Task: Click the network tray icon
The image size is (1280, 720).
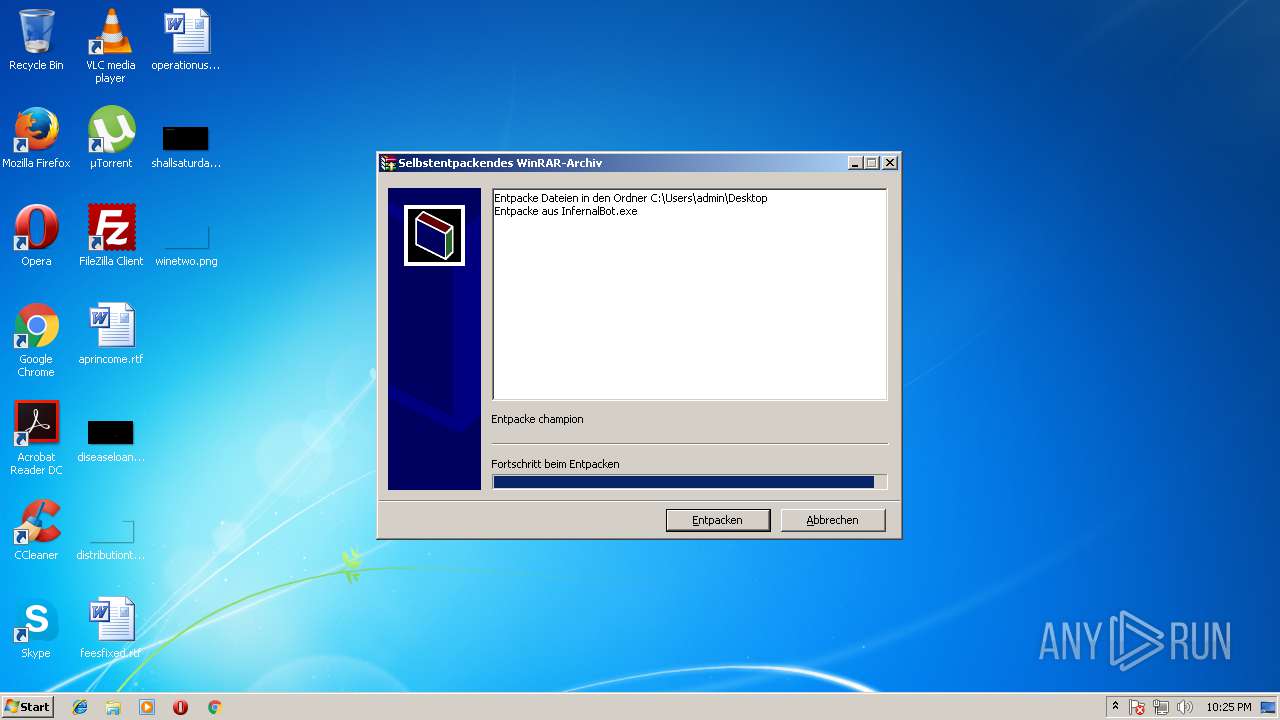Action: 1161,707
